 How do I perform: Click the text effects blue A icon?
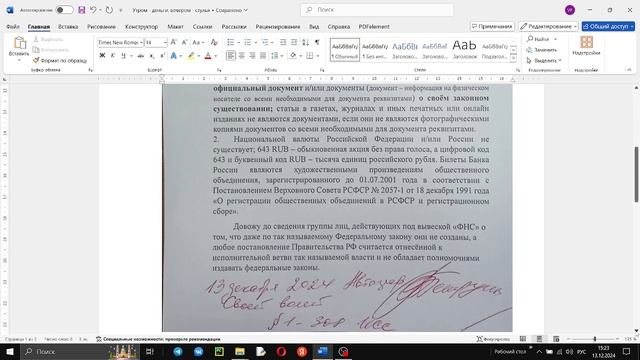click(x=173, y=56)
